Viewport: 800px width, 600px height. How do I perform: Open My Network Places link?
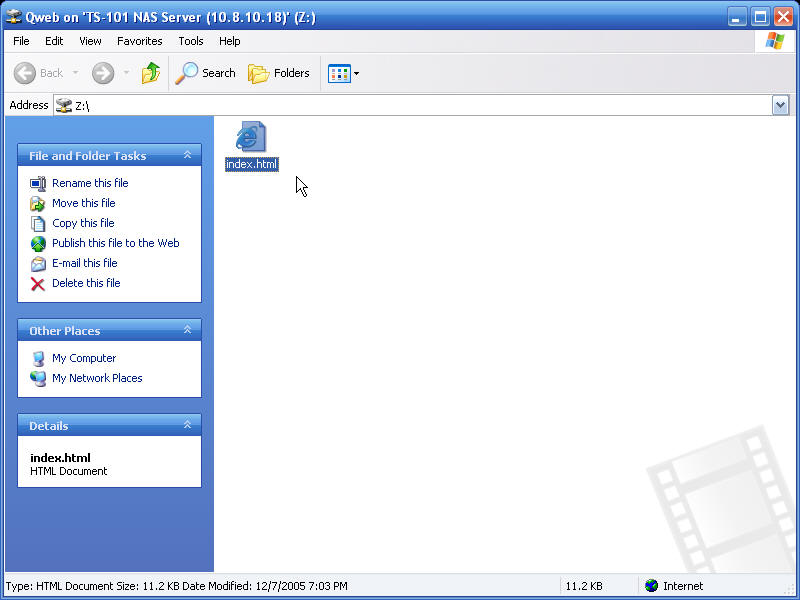97,378
